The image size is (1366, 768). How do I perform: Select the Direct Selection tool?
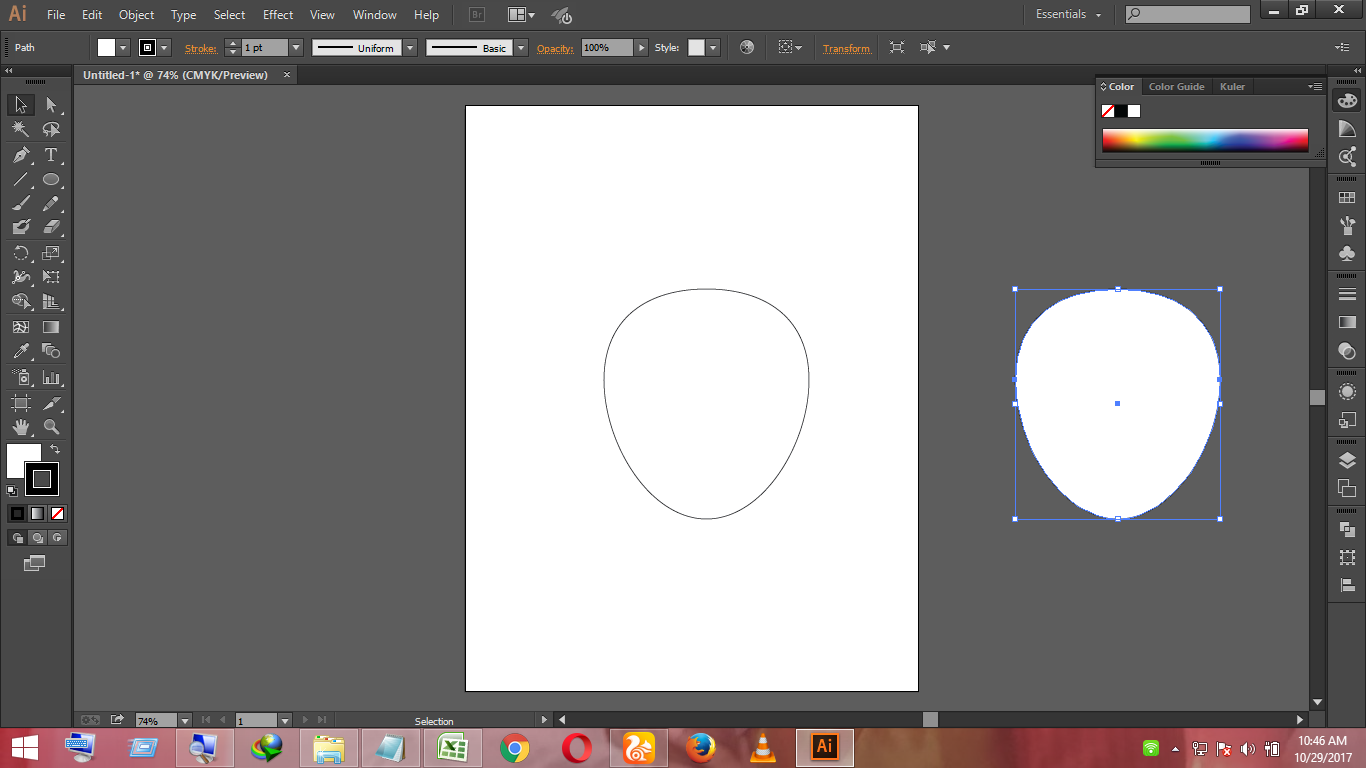(51, 105)
